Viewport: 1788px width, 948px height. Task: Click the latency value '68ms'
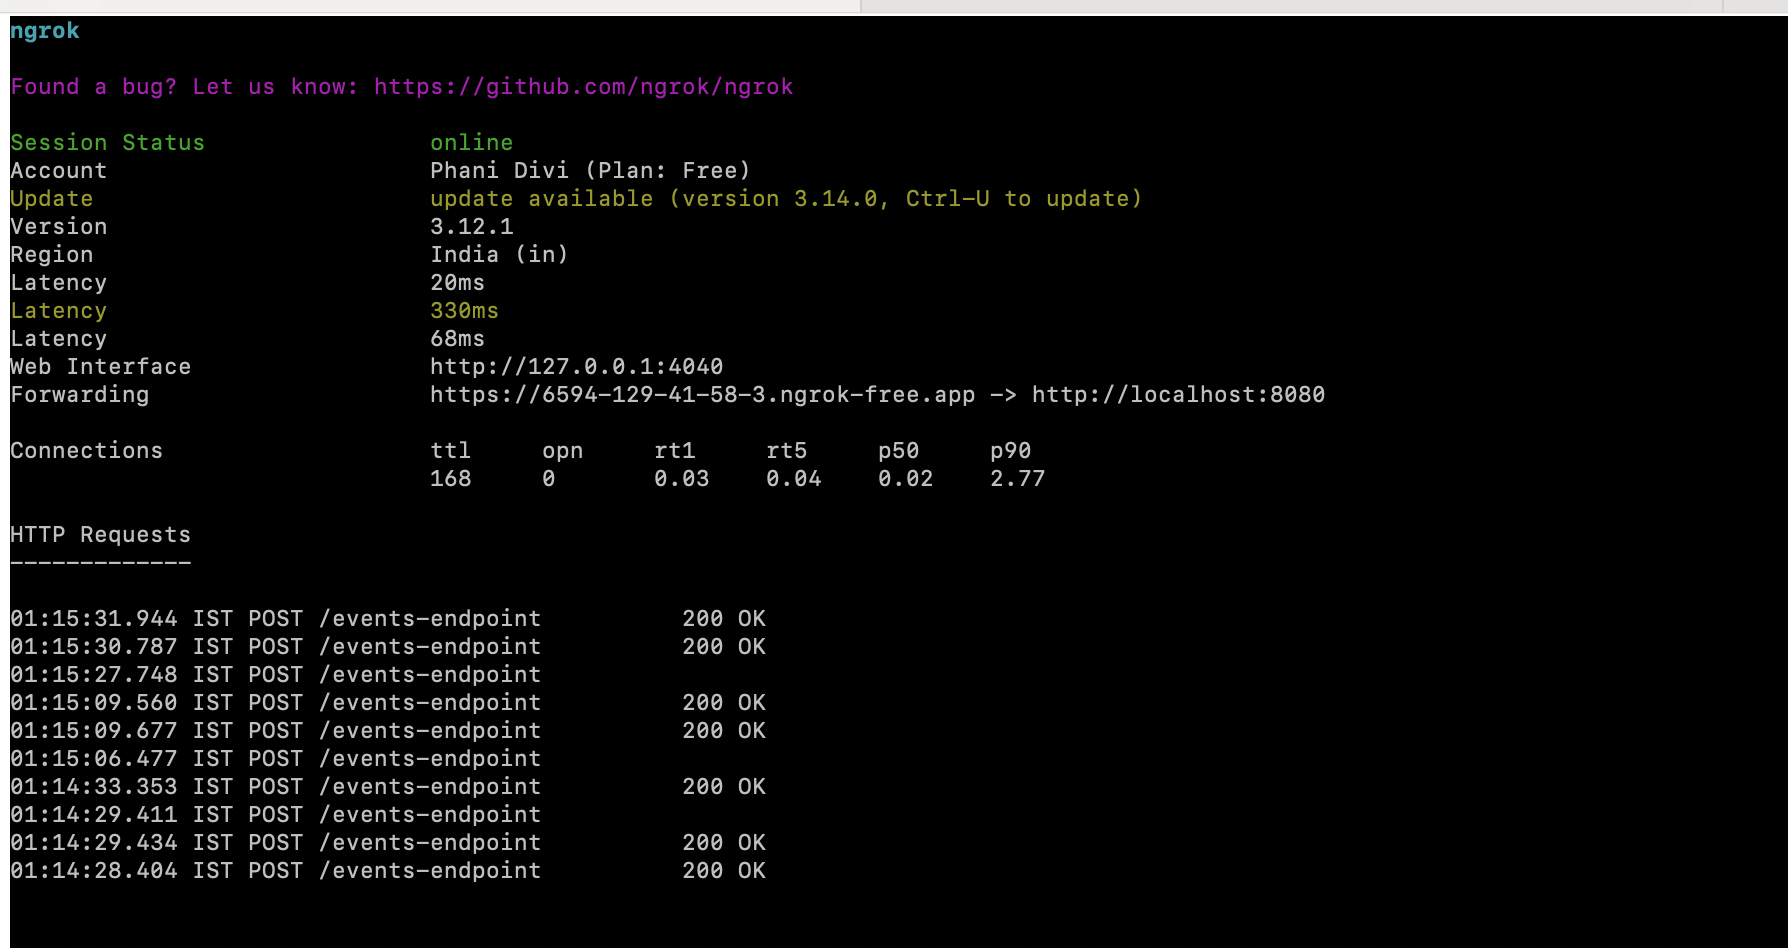pos(457,339)
